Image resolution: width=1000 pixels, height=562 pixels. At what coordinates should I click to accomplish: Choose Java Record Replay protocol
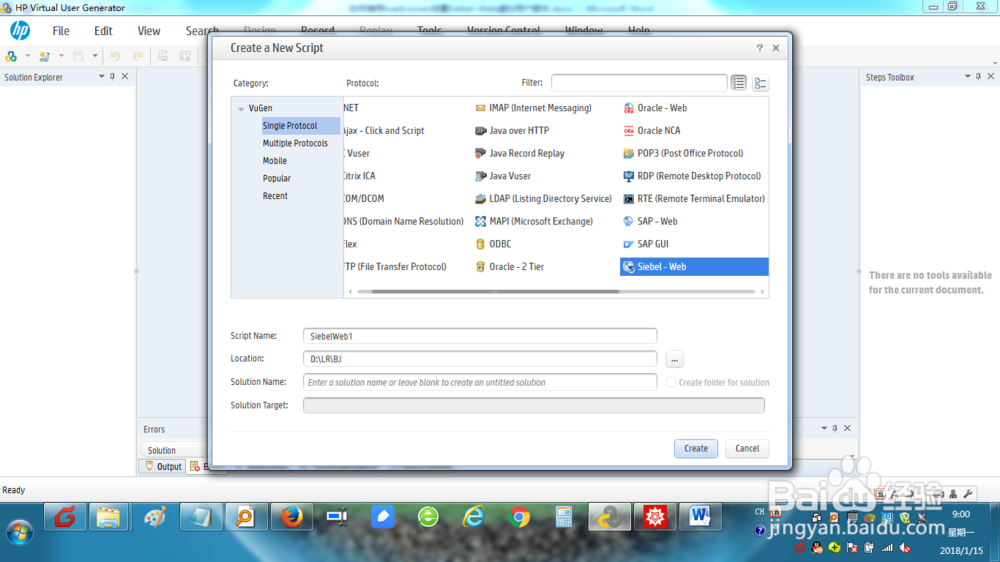(520, 153)
